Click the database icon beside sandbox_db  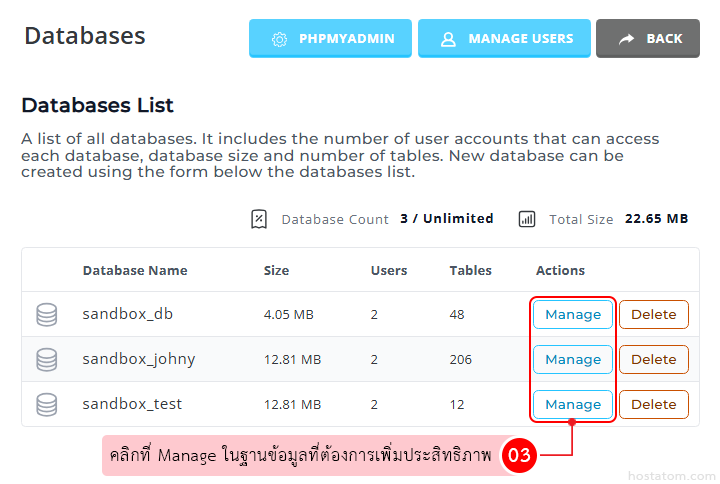[46, 315]
